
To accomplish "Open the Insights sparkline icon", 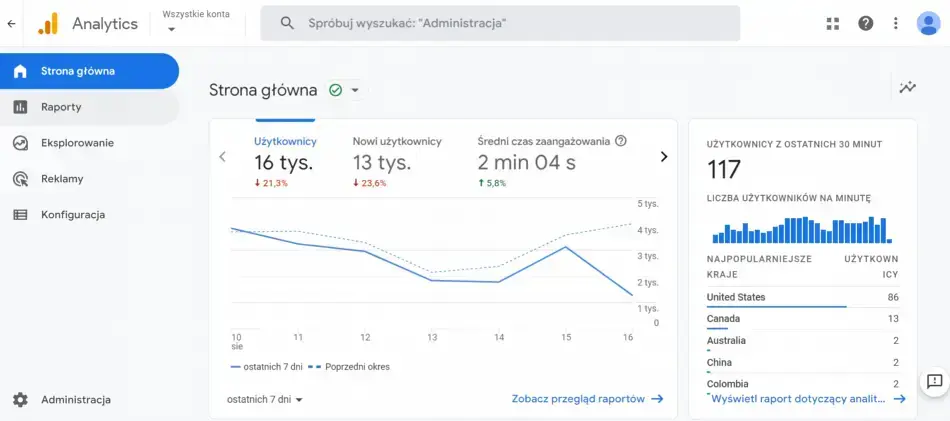I will (x=907, y=88).
